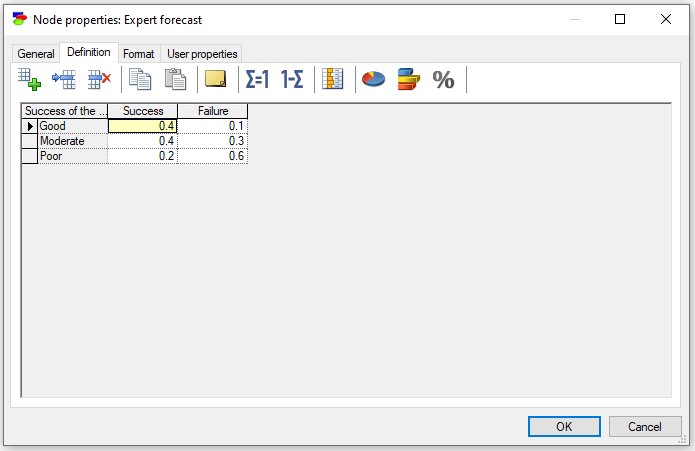Viewport: 695px width, 451px height.
Task: Select the Poor/Success cell 0.2
Action: click(x=143, y=156)
